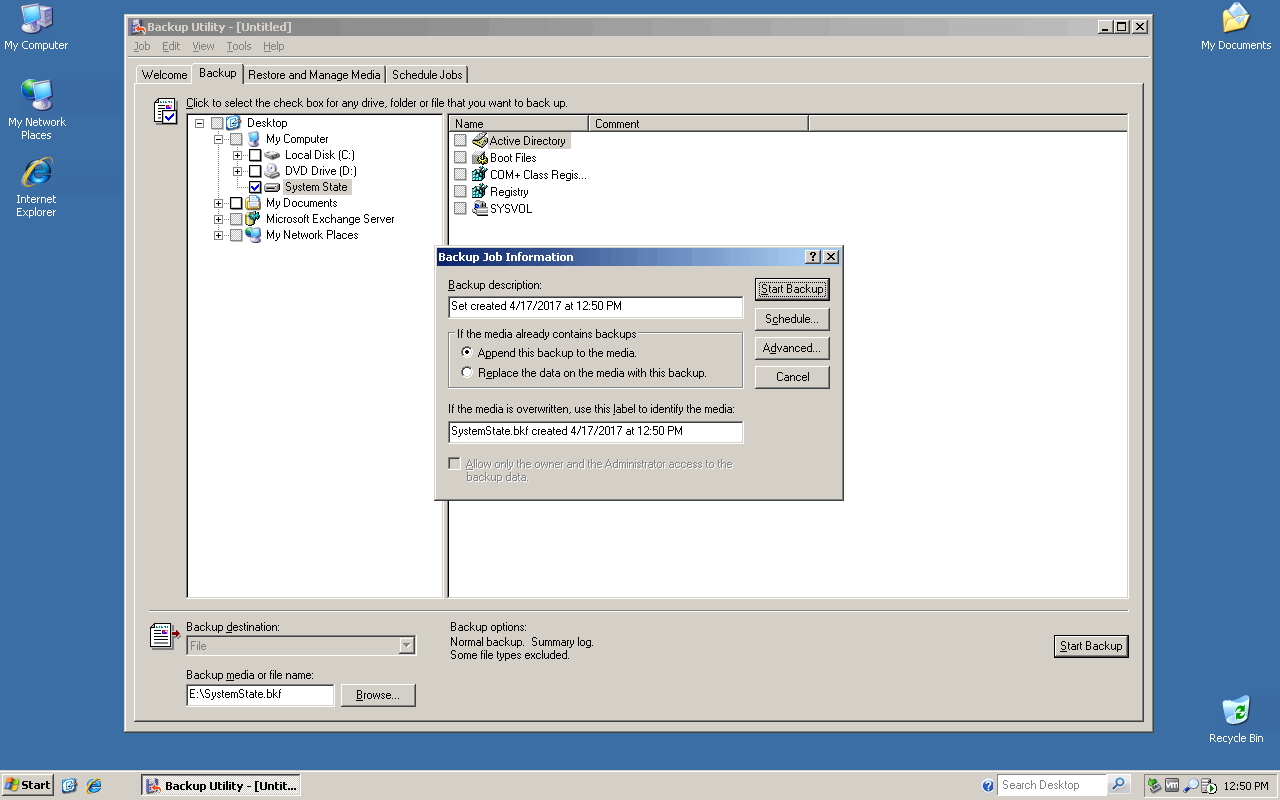Collapse the Desktop tree node

click(x=200, y=123)
